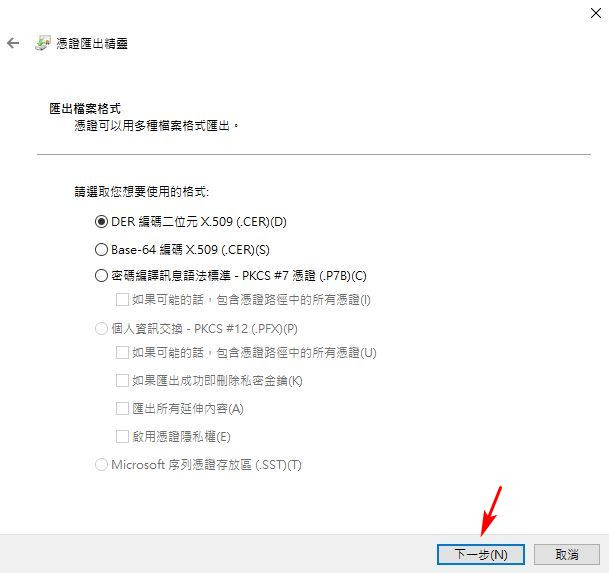
Task: Close the wizard with the X icon
Action: [595, 13]
